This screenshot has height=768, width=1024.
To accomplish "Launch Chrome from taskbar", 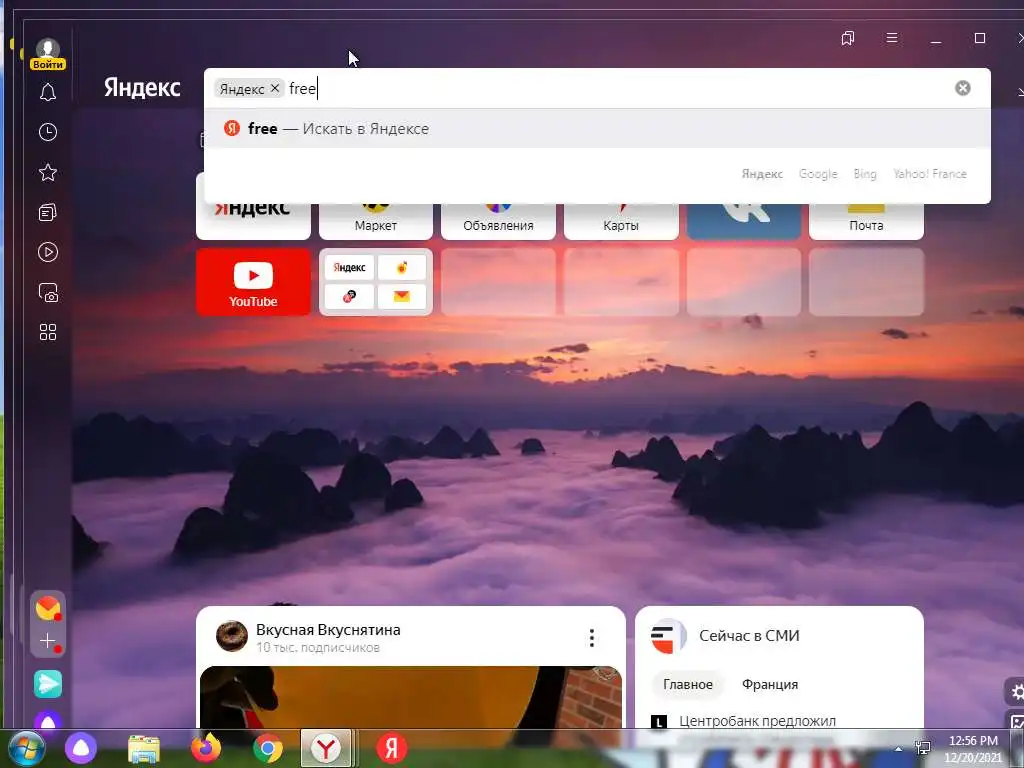I will [x=268, y=748].
